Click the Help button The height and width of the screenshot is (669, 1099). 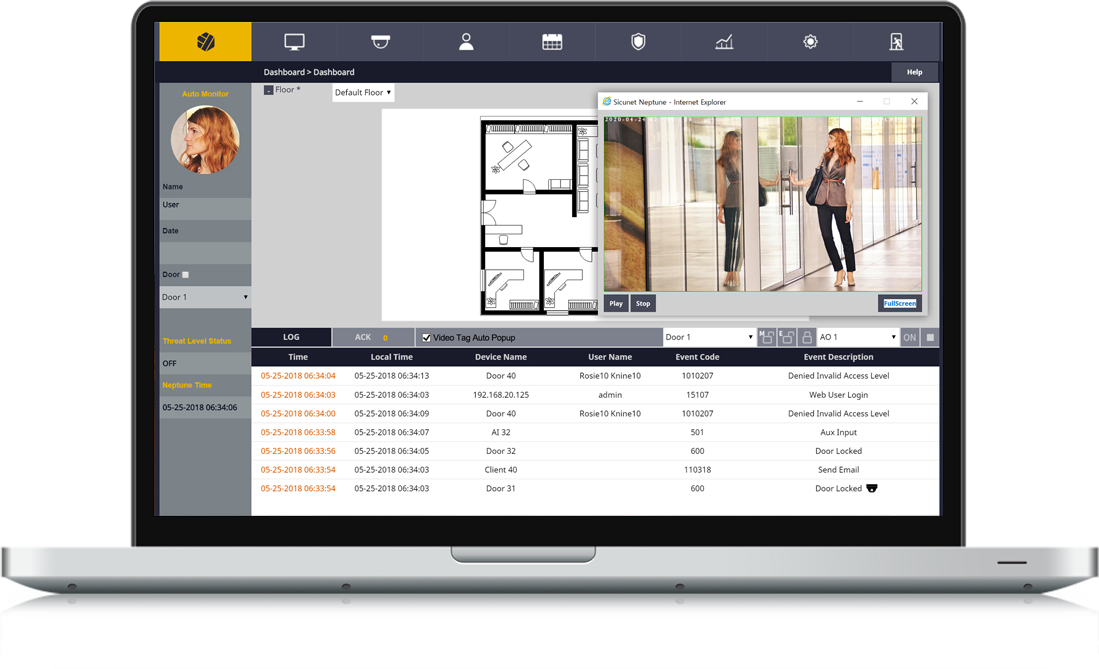pyautogui.click(x=915, y=72)
